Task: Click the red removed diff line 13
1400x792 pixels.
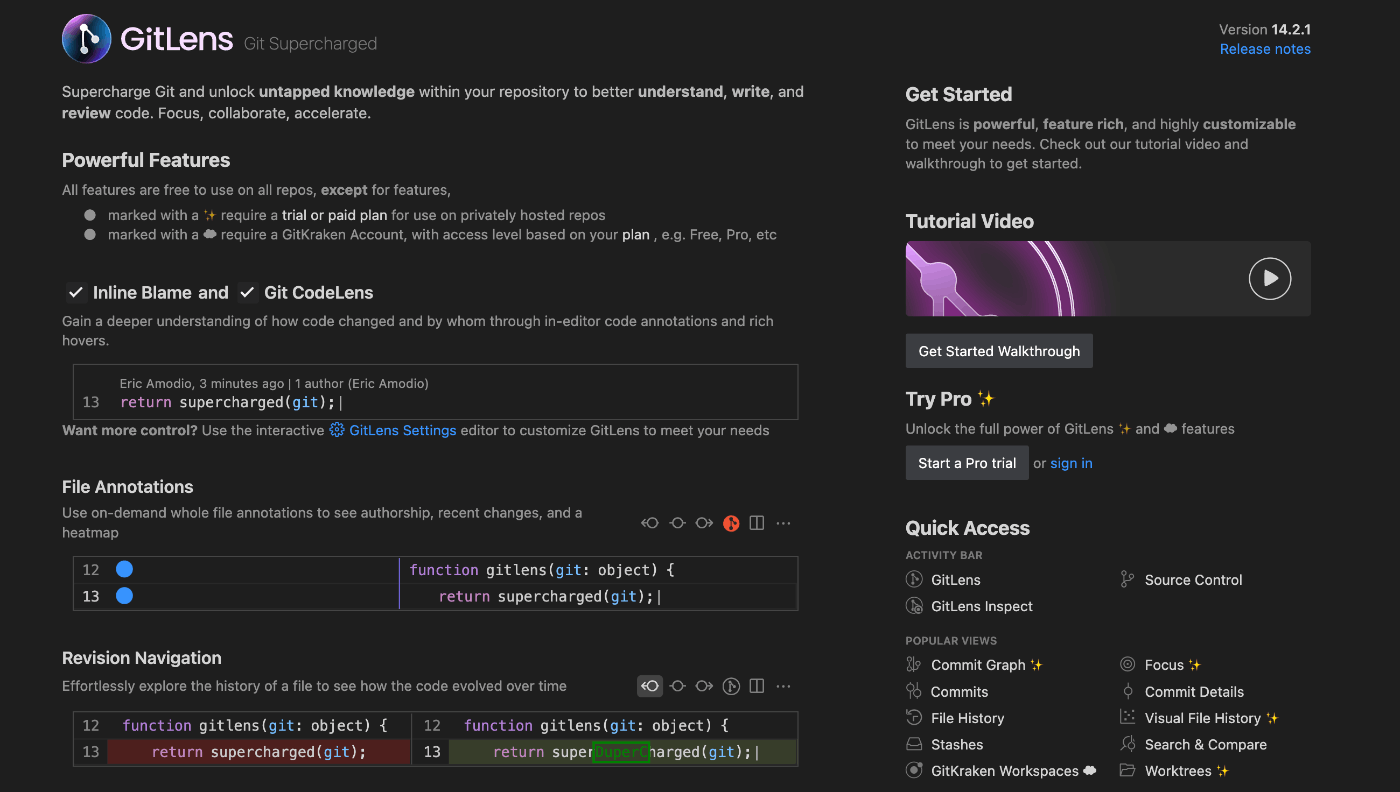Action: pyautogui.click(x=258, y=752)
